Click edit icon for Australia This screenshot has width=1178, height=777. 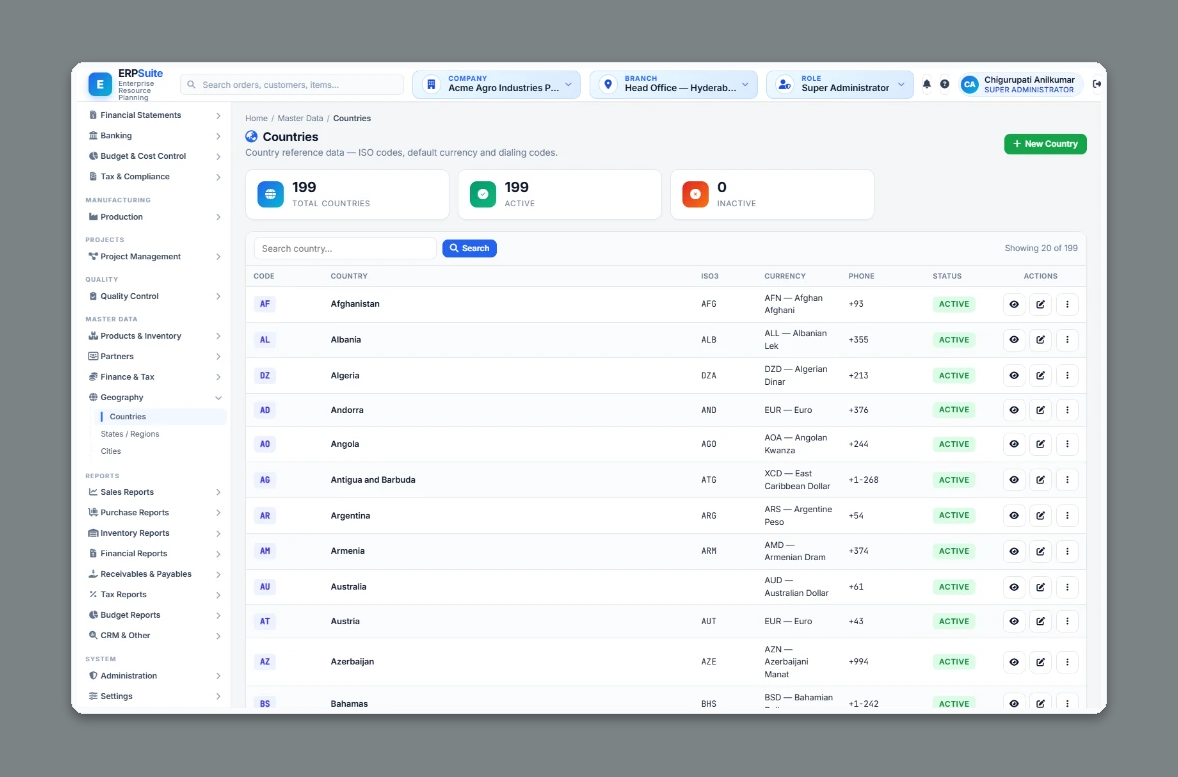click(1041, 587)
